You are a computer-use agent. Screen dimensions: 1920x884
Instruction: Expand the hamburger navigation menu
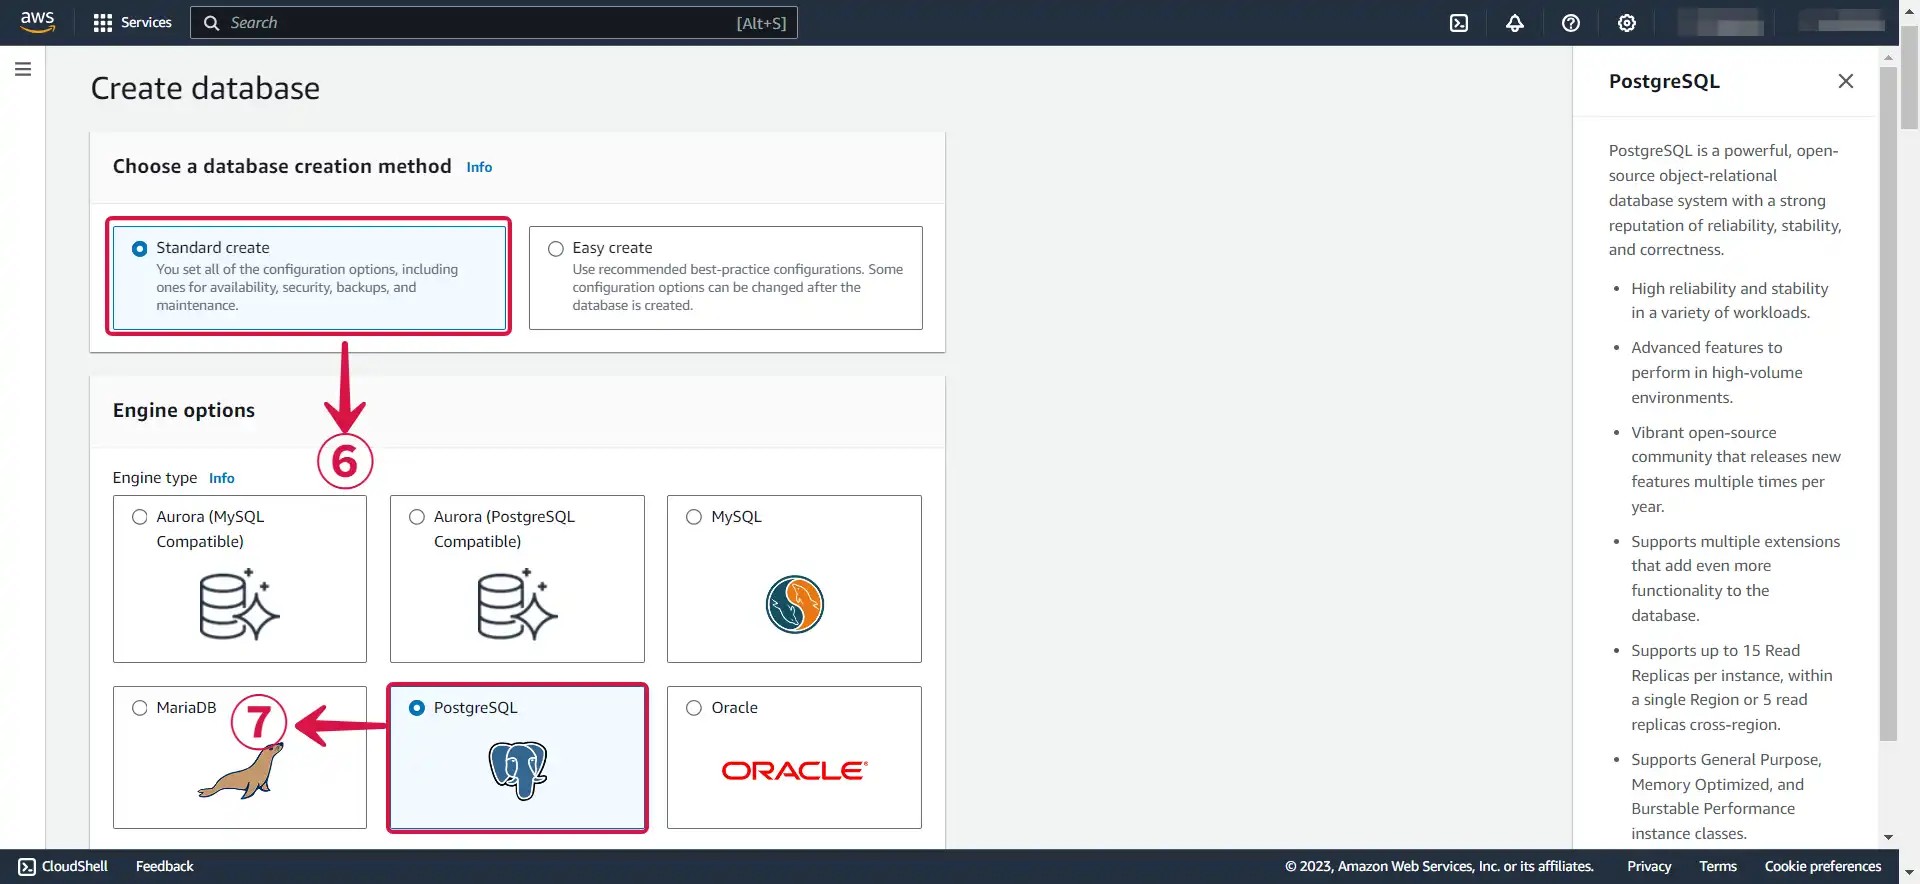pos(23,69)
